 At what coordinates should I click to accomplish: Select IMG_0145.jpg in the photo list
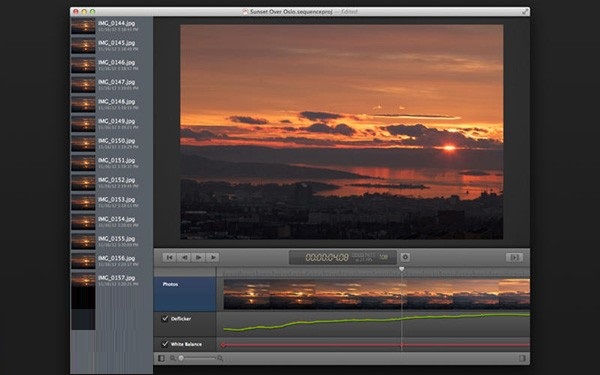(x=112, y=46)
